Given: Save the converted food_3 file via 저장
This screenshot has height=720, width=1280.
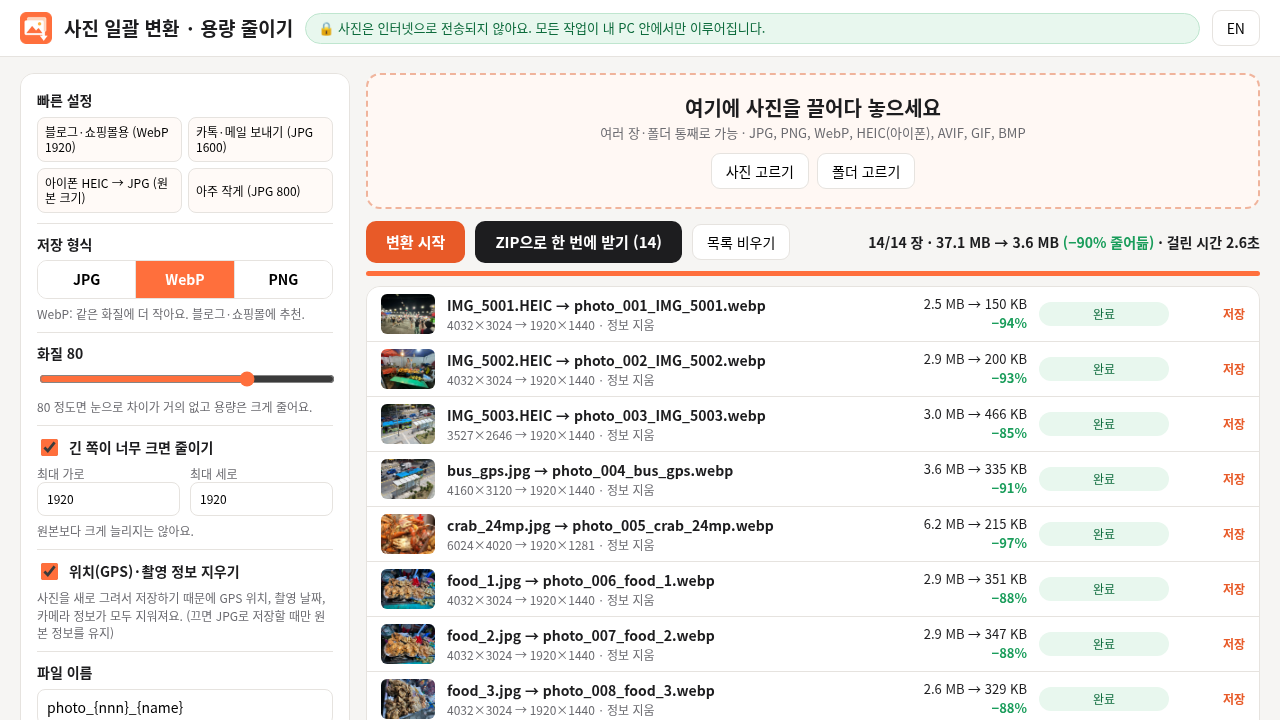Looking at the screenshot, I should (1234, 699).
